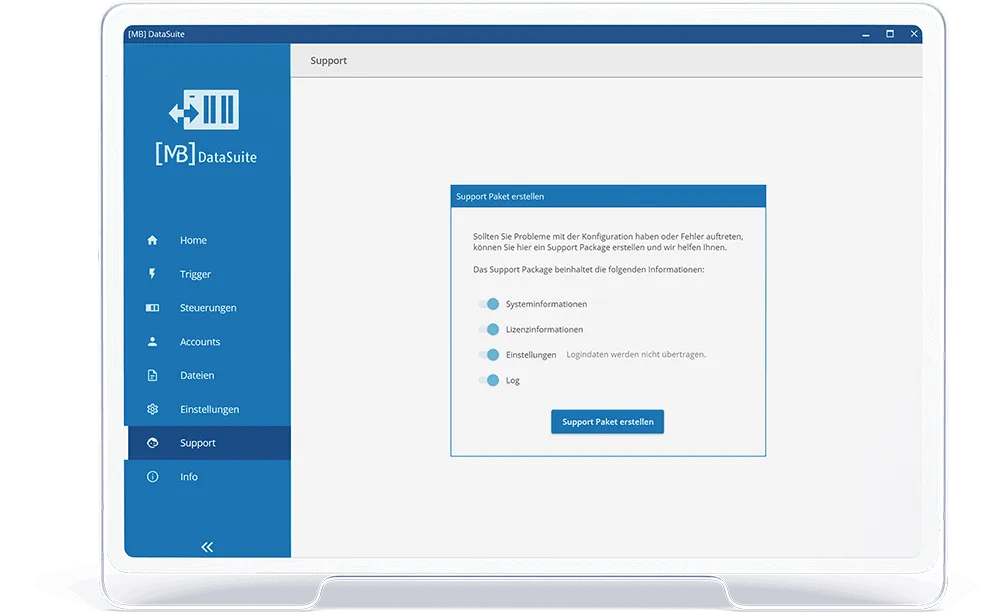Viewport: 1000px width, 612px height.
Task: Toggle the Einstellungen switch in support panel
Action: (x=489, y=354)
